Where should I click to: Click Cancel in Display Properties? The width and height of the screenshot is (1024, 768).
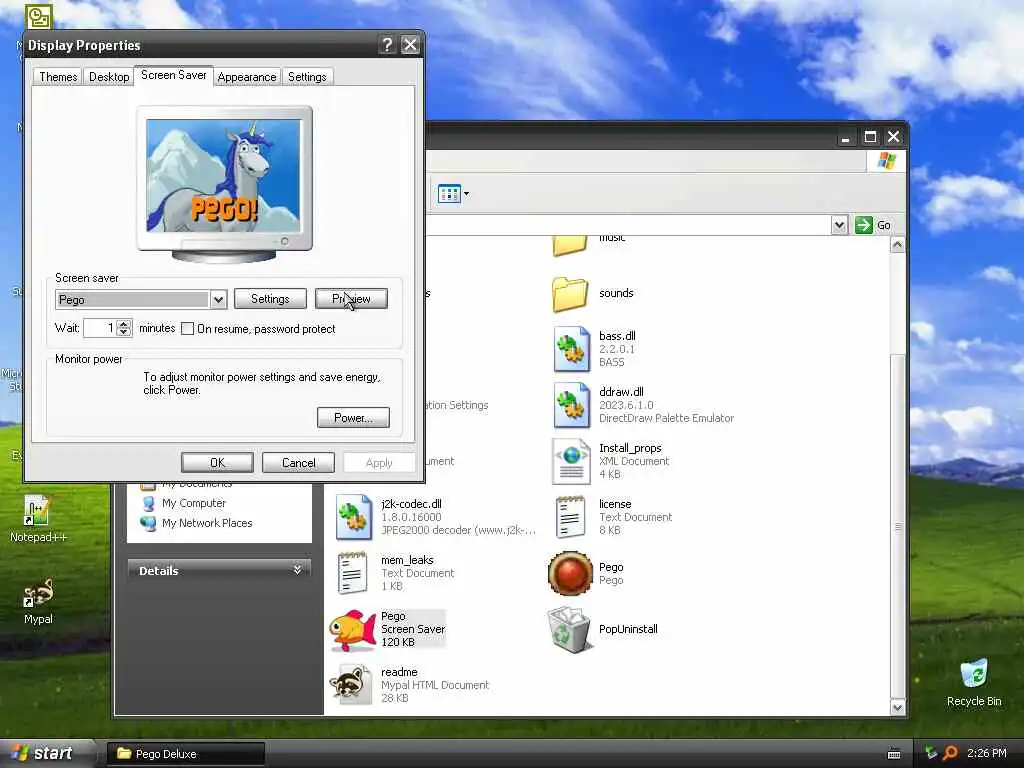pyautogui.click(x=298, y=463)
